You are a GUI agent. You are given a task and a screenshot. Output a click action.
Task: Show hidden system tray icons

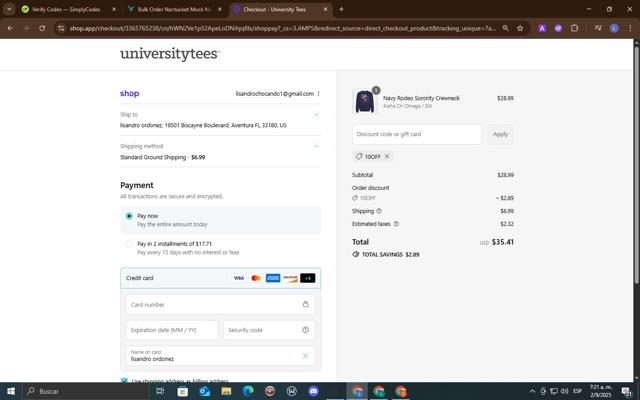click(532, 391)
